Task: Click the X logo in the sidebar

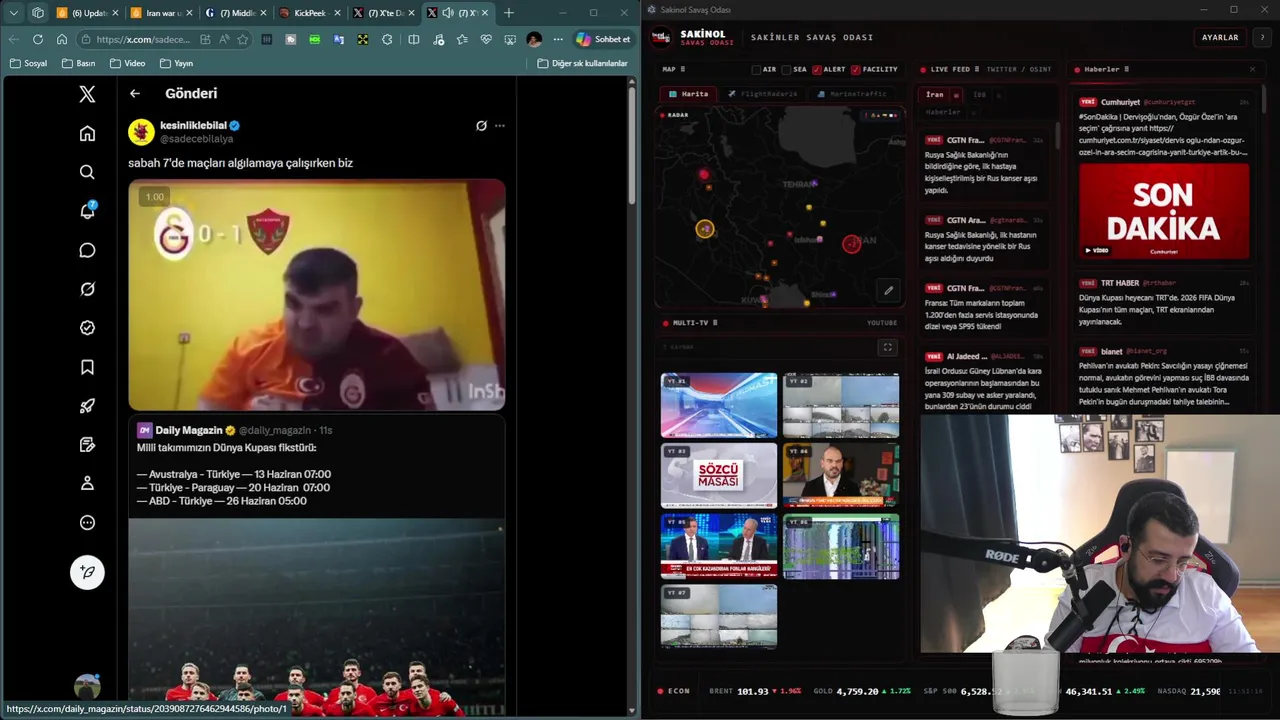Action: (87, 94)
